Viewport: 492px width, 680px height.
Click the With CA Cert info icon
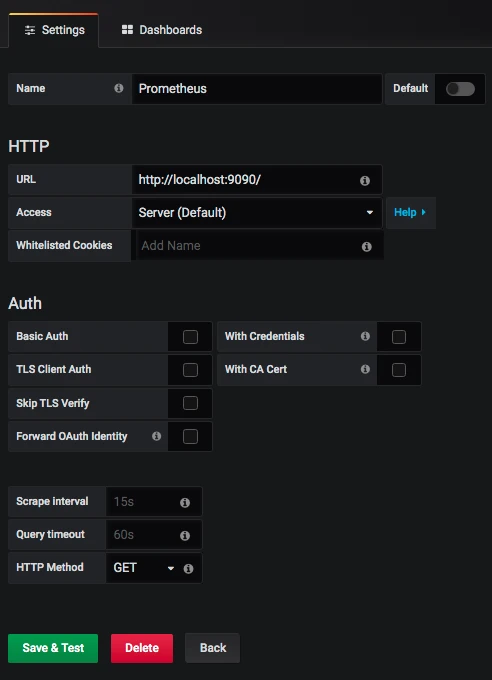365,369
